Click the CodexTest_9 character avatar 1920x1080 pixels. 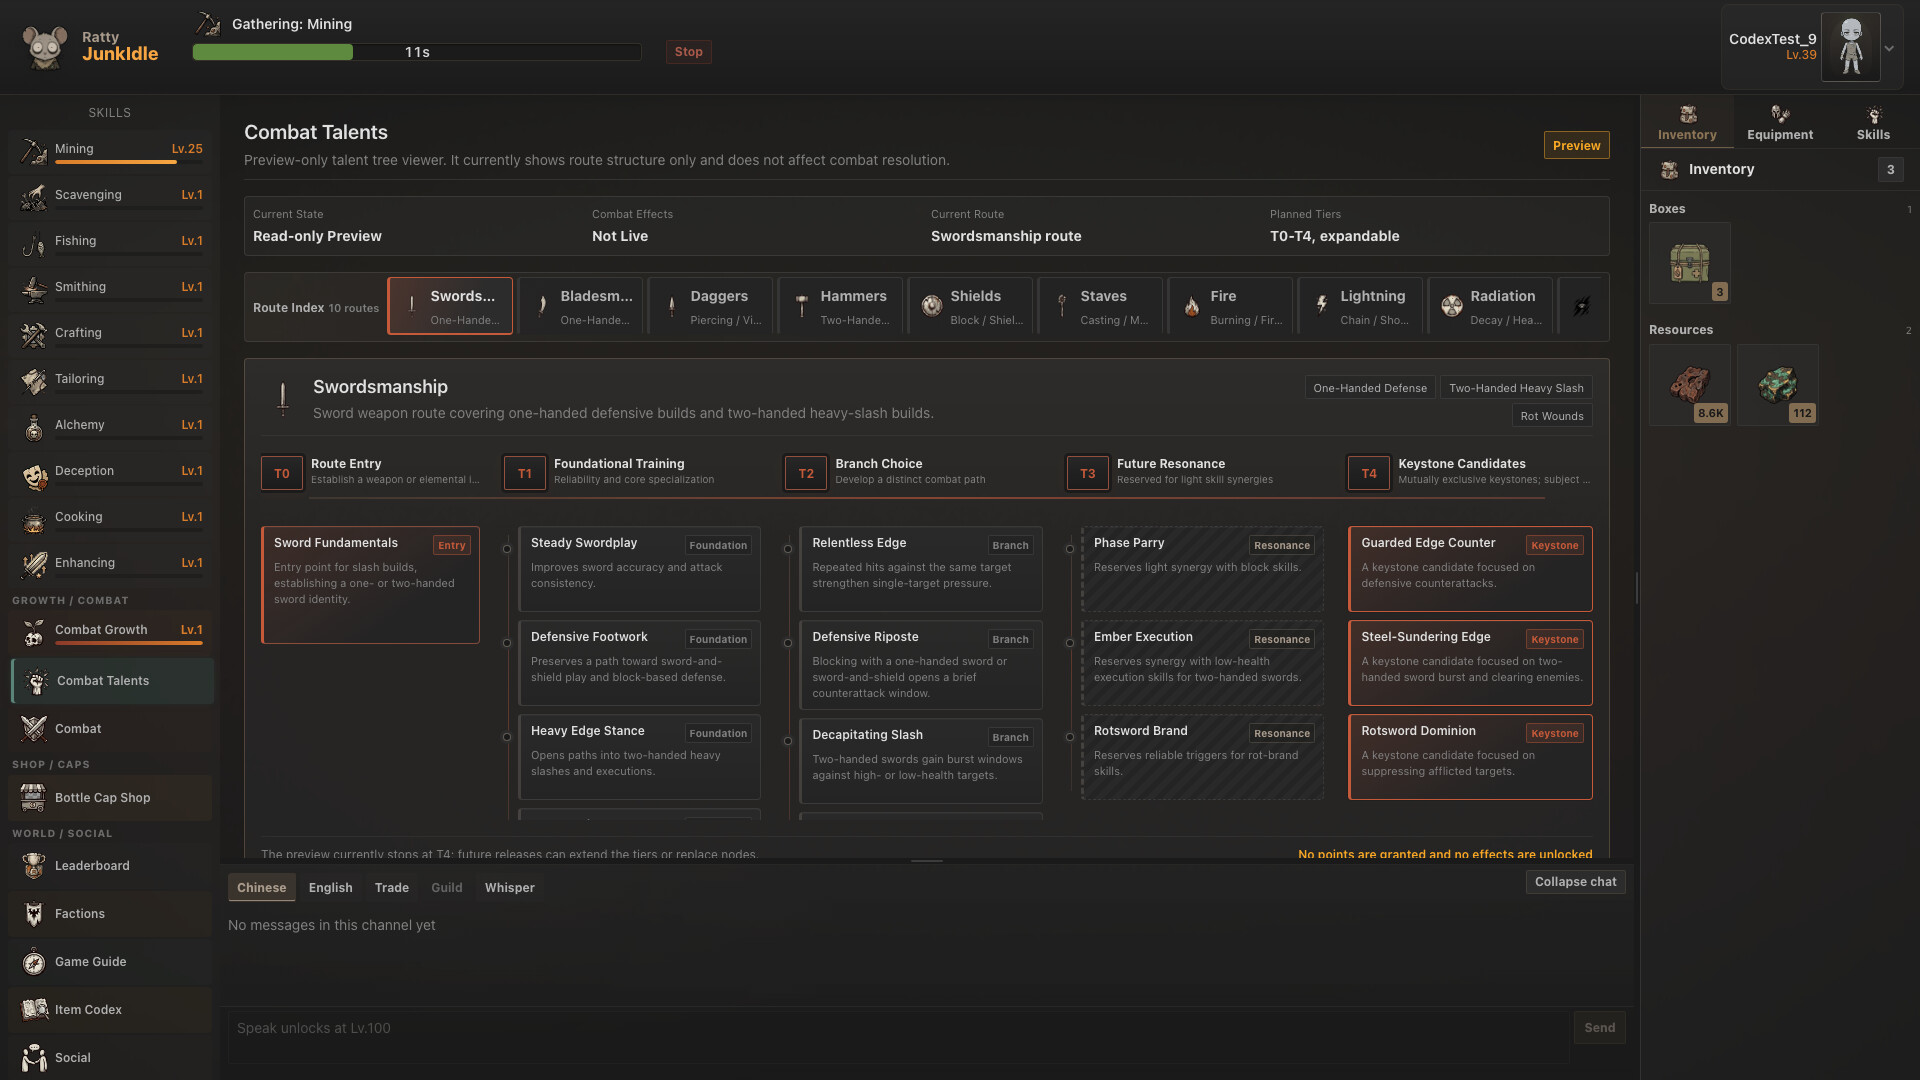[x=1850, y=47]
